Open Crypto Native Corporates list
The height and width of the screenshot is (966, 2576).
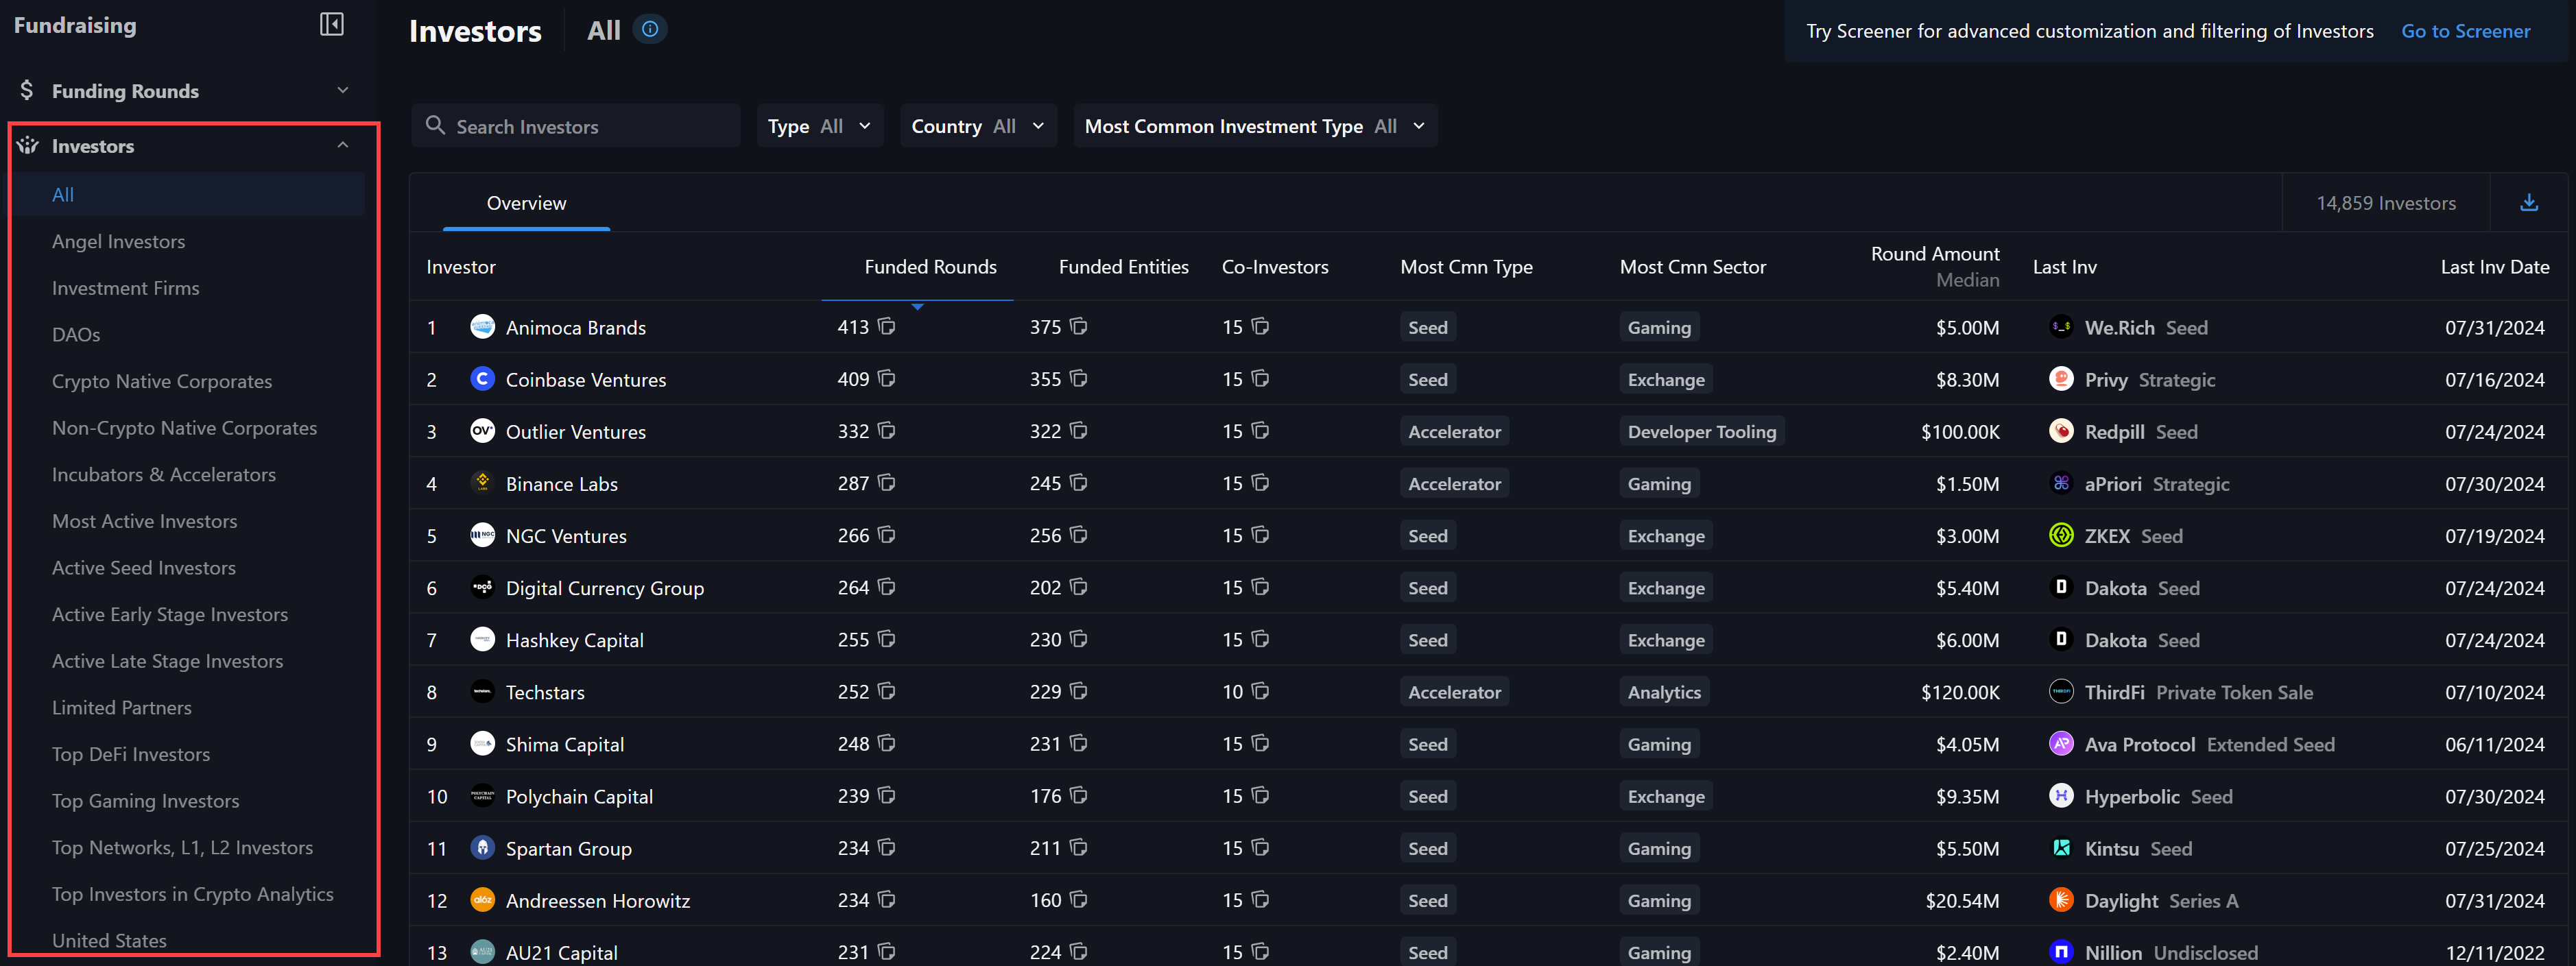162,381
